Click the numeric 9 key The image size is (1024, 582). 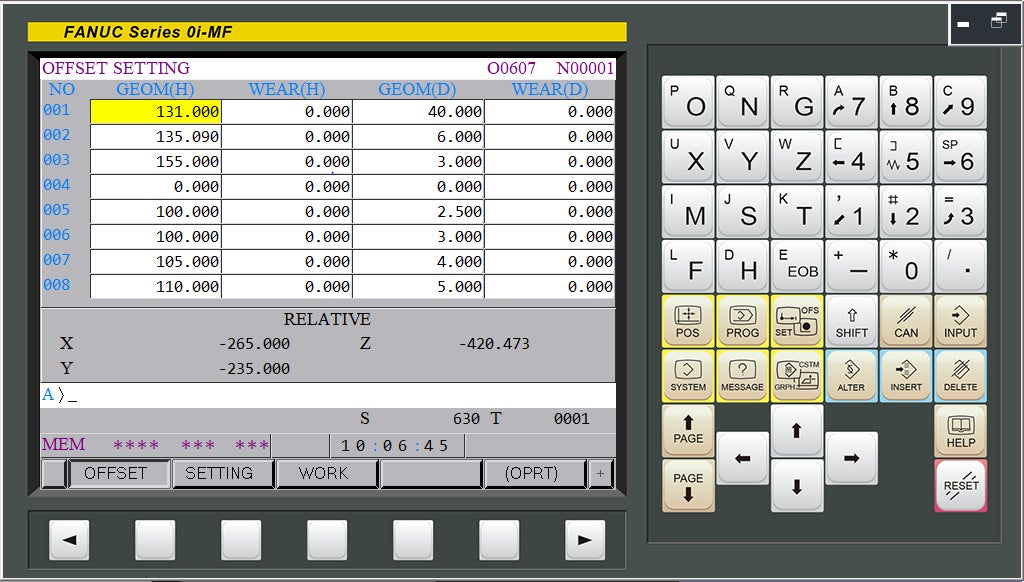[961, 103]
